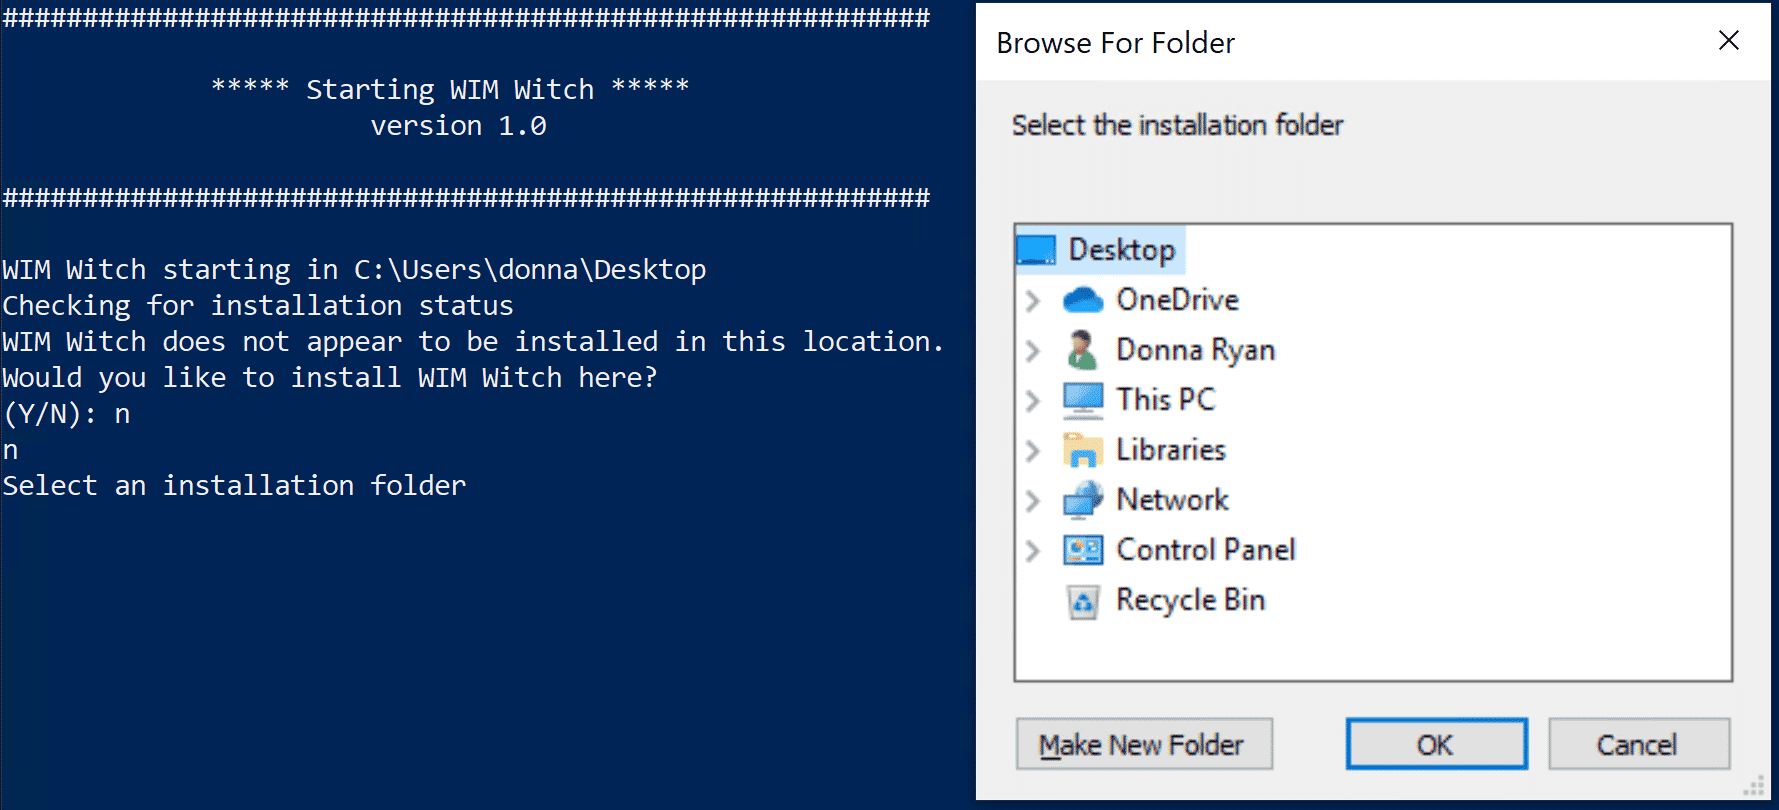This screenshot has width=1779, height=810.
Task: Expand the Control Panel tree node
Action: pos(1033,550)
